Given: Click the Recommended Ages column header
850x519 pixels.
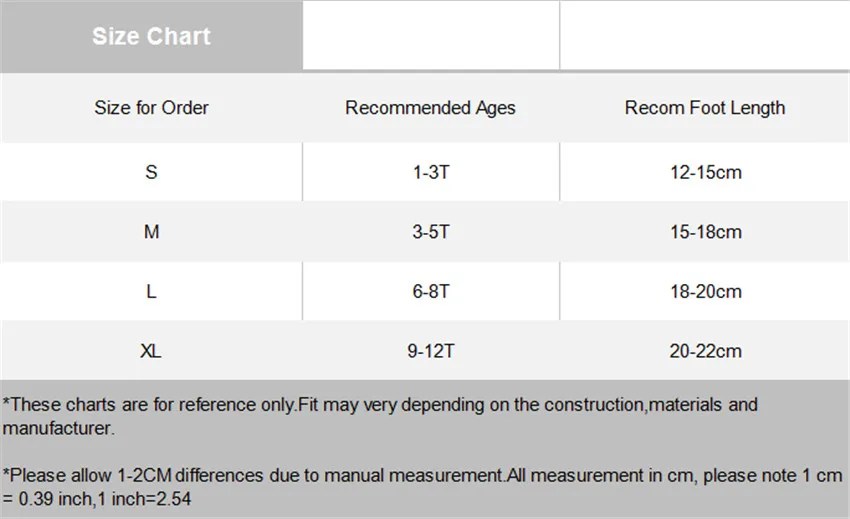Looking at the screenshot, I should click(430, 107).
